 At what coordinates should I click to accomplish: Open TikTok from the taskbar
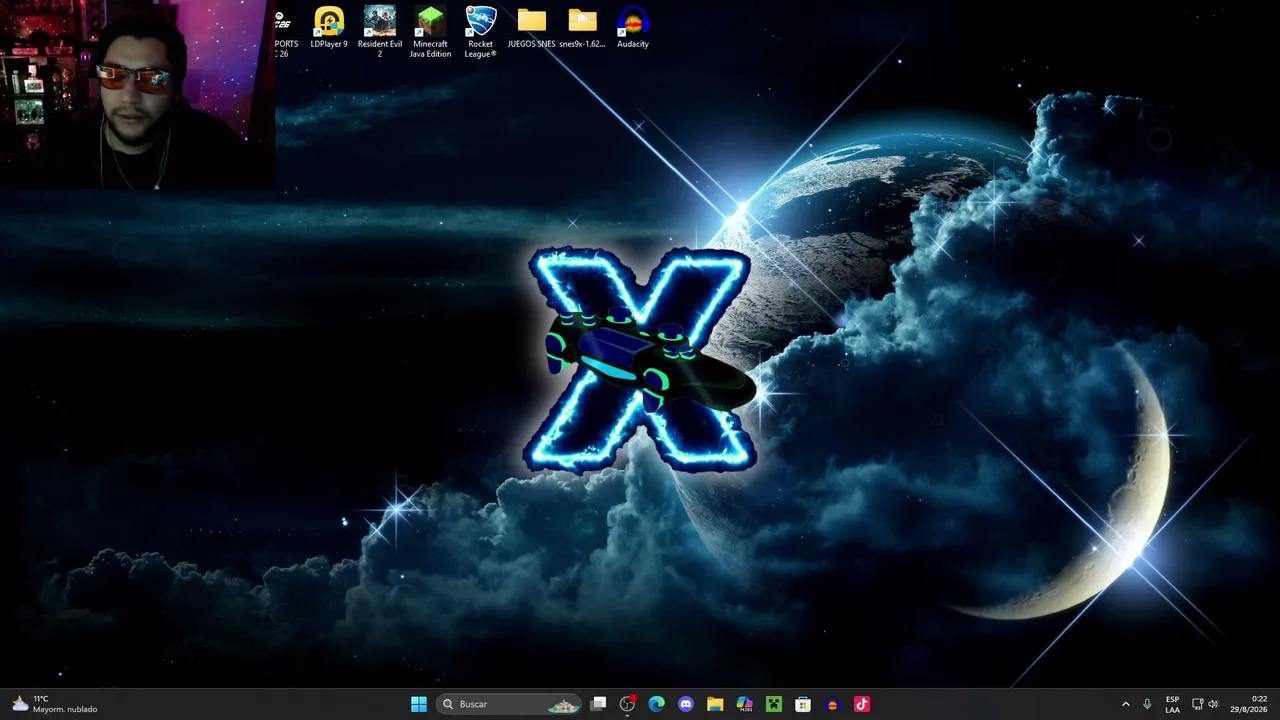pyautogui.click(x=862, y=704)
